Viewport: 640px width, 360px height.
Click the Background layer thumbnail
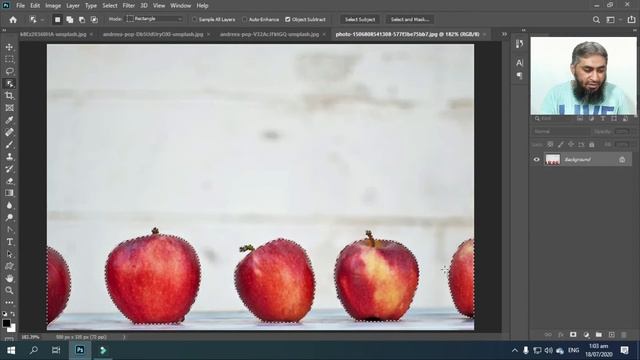[x=553, y=160]
